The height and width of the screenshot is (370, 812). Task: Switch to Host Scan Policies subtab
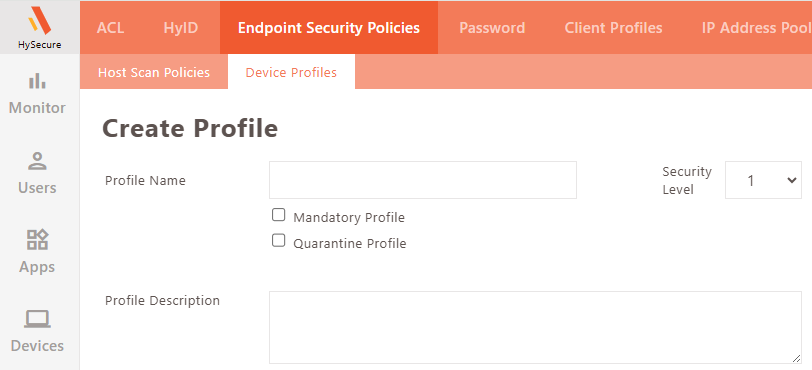pyautogui.click(x=154, y=72)
